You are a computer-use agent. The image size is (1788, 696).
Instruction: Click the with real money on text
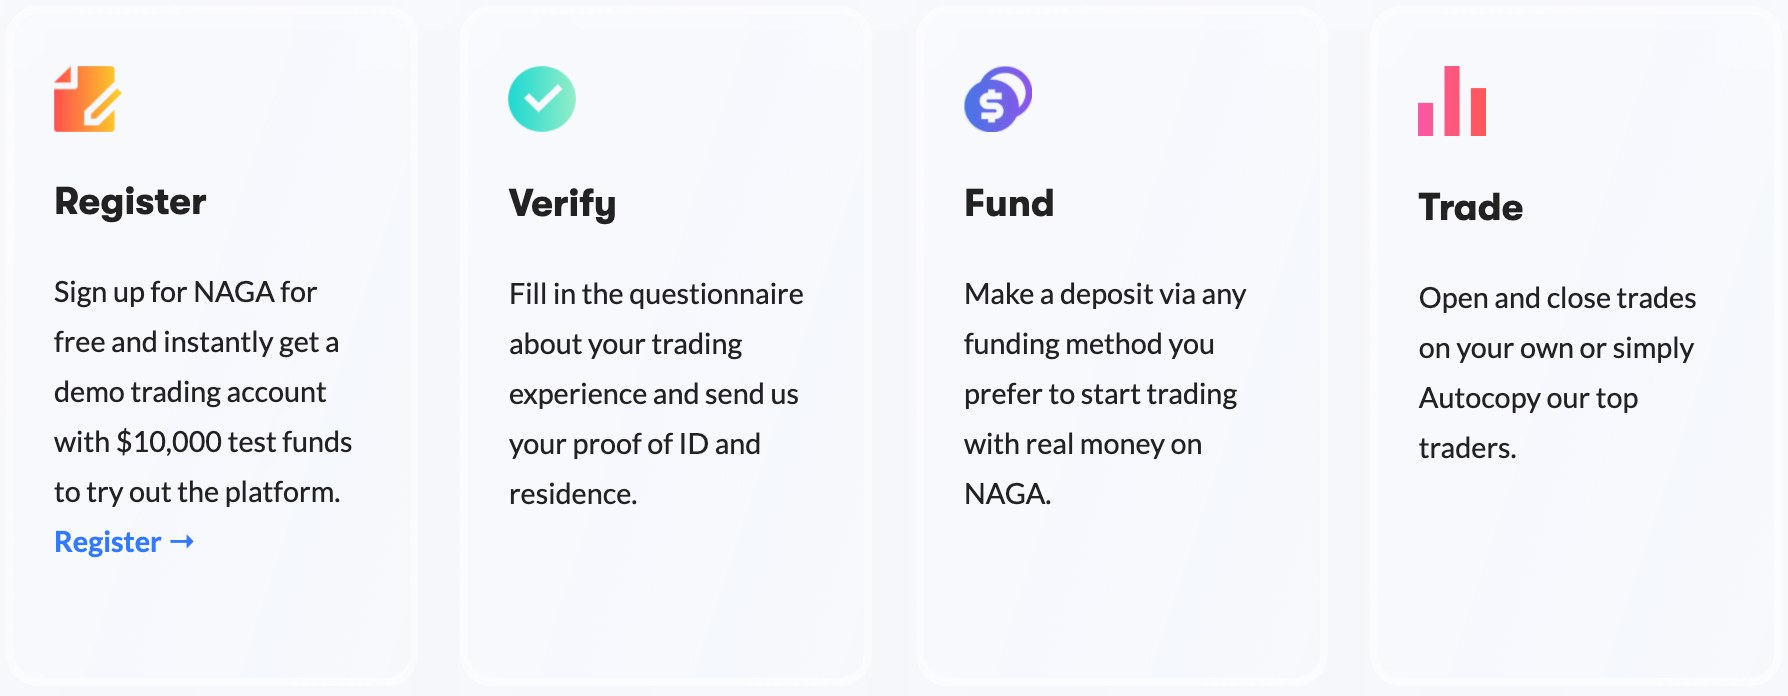click(1083, 444)
